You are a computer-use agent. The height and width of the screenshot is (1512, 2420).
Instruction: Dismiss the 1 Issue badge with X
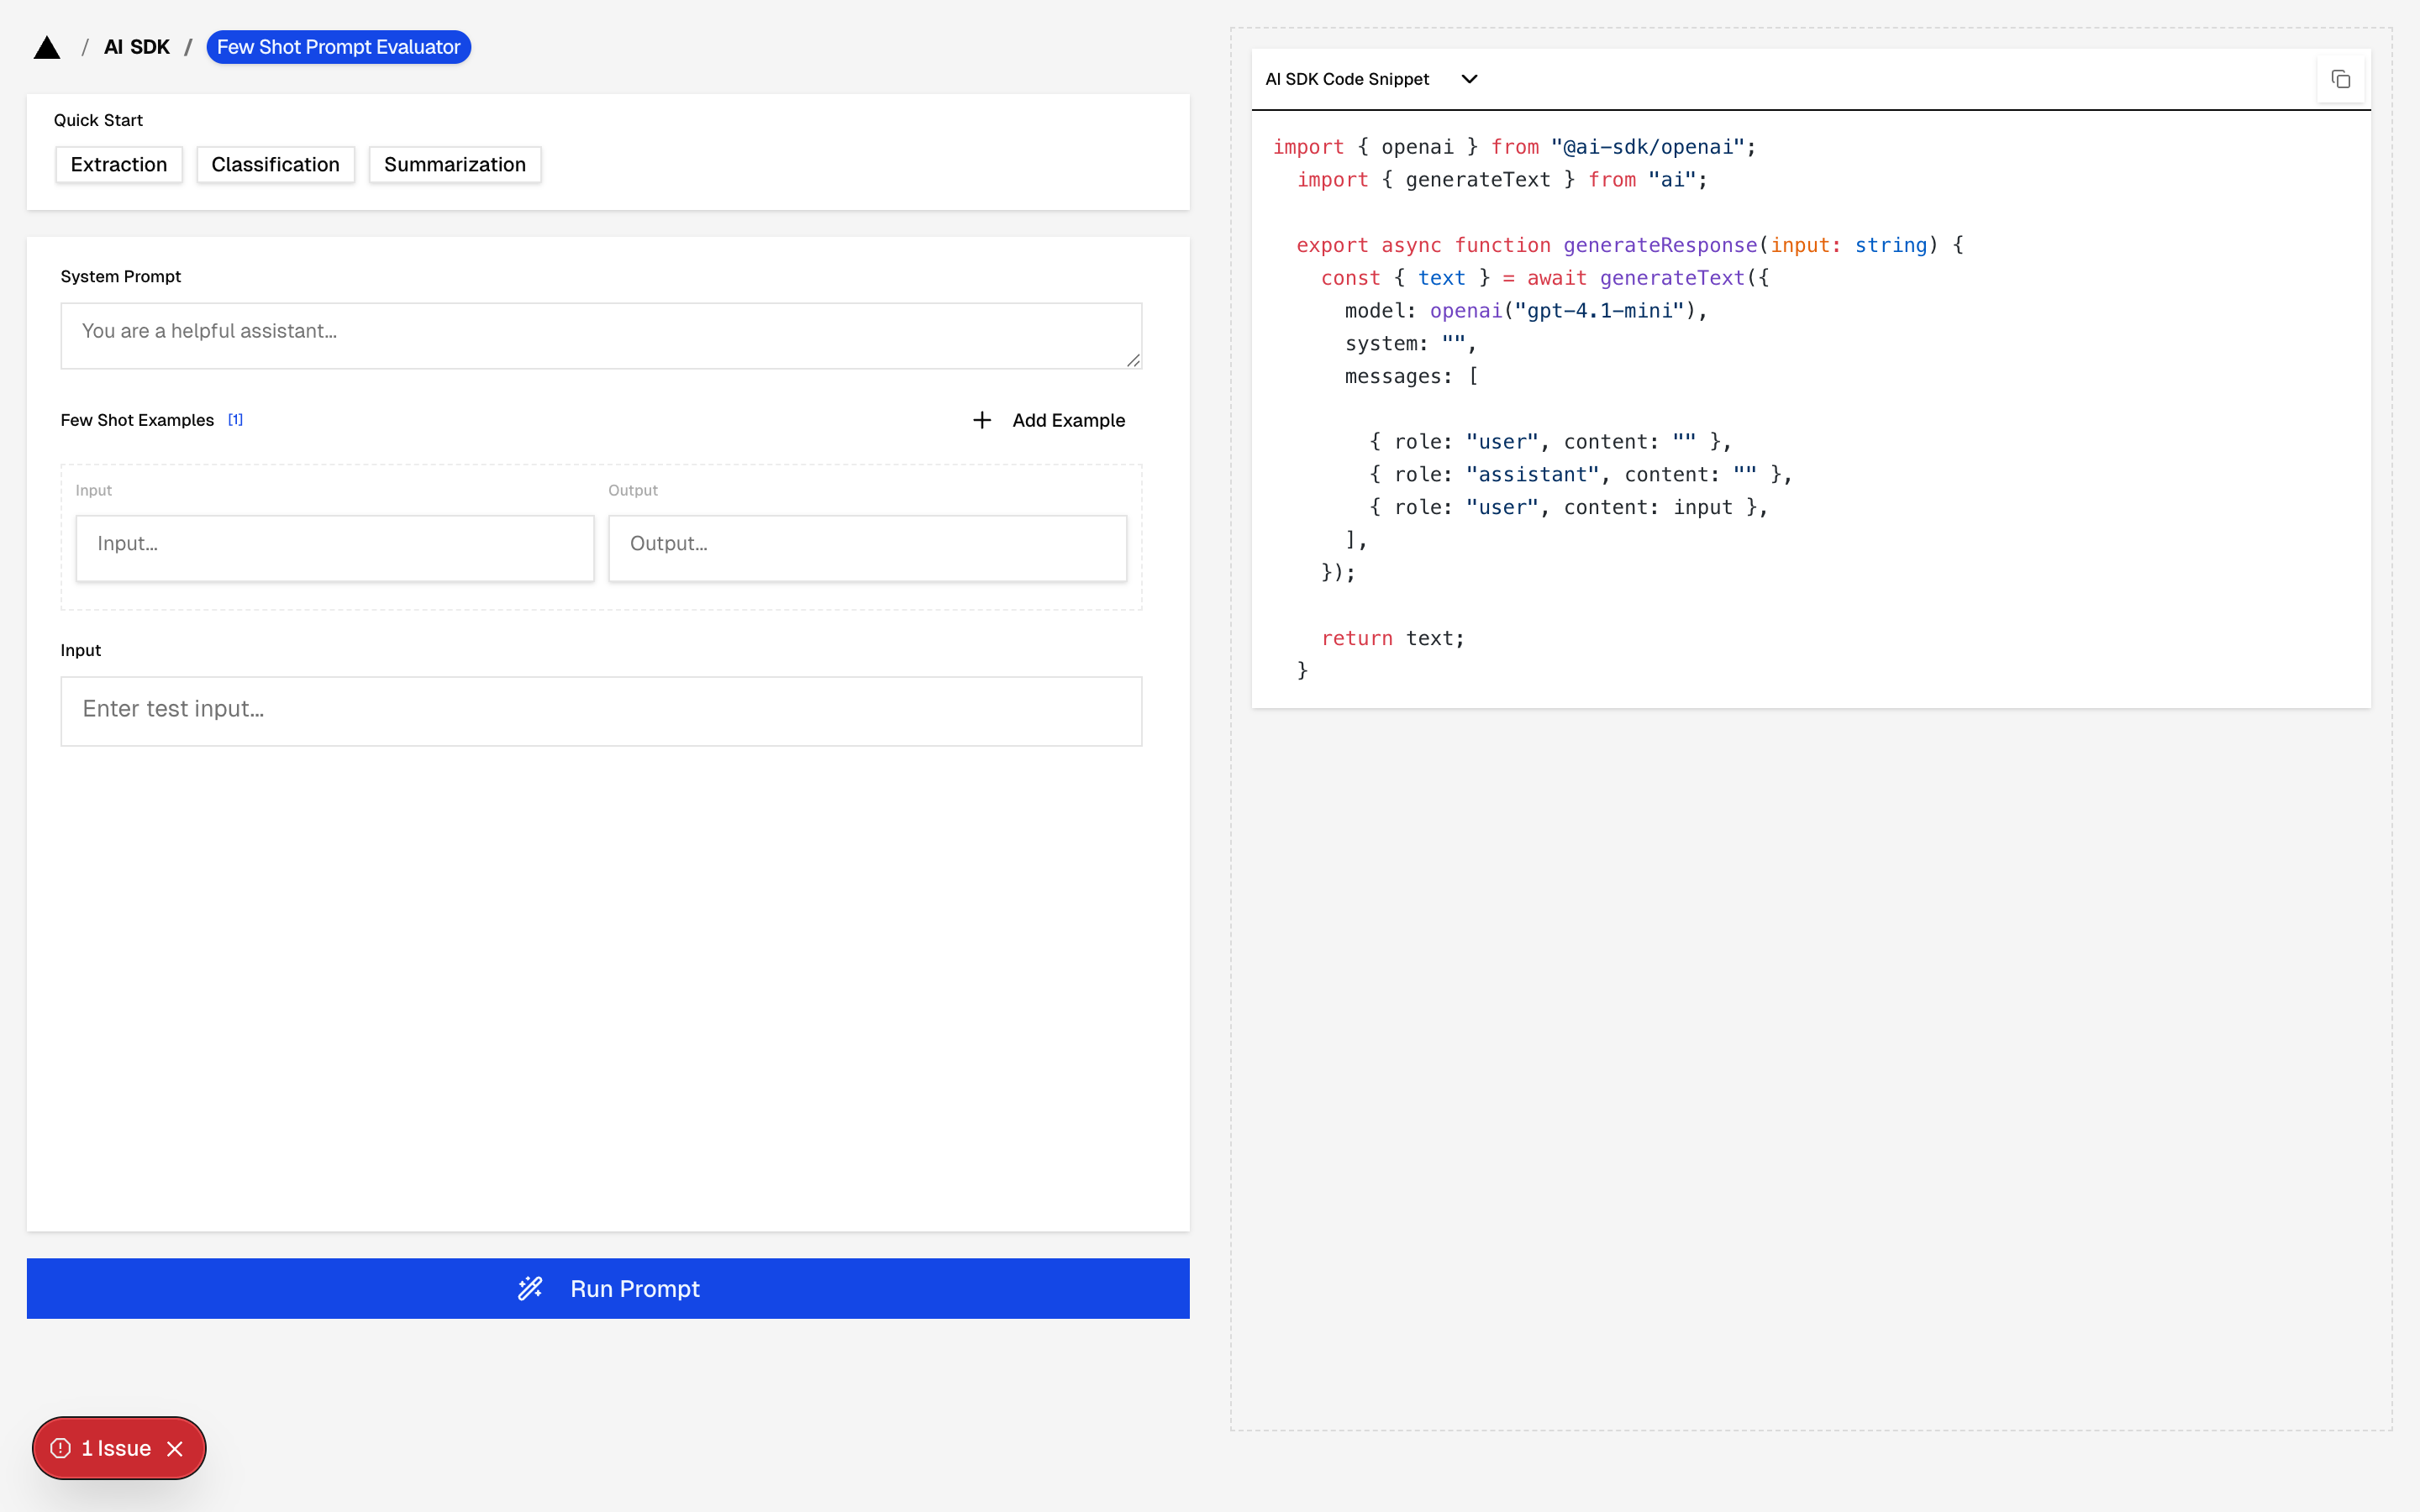(x=175, y=1448)
